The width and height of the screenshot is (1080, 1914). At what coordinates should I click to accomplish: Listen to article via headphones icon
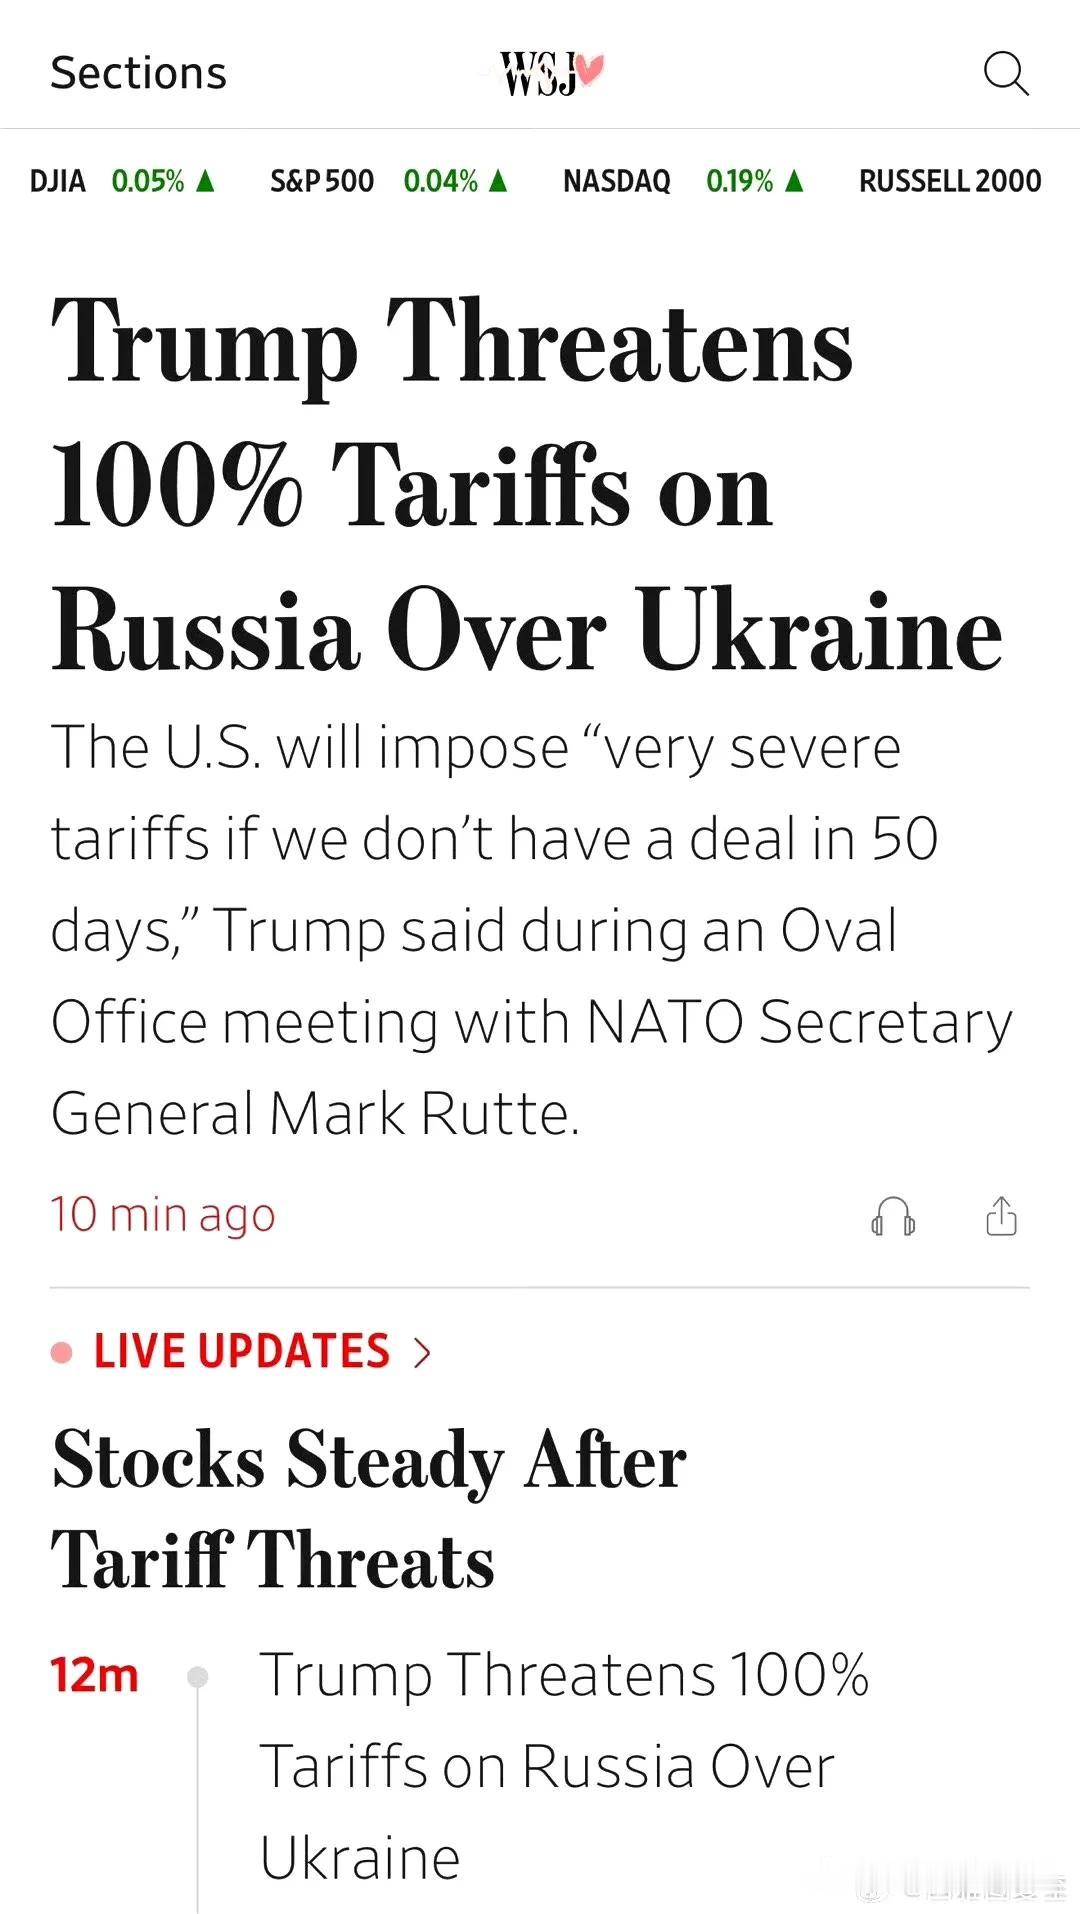[893, 1216]
